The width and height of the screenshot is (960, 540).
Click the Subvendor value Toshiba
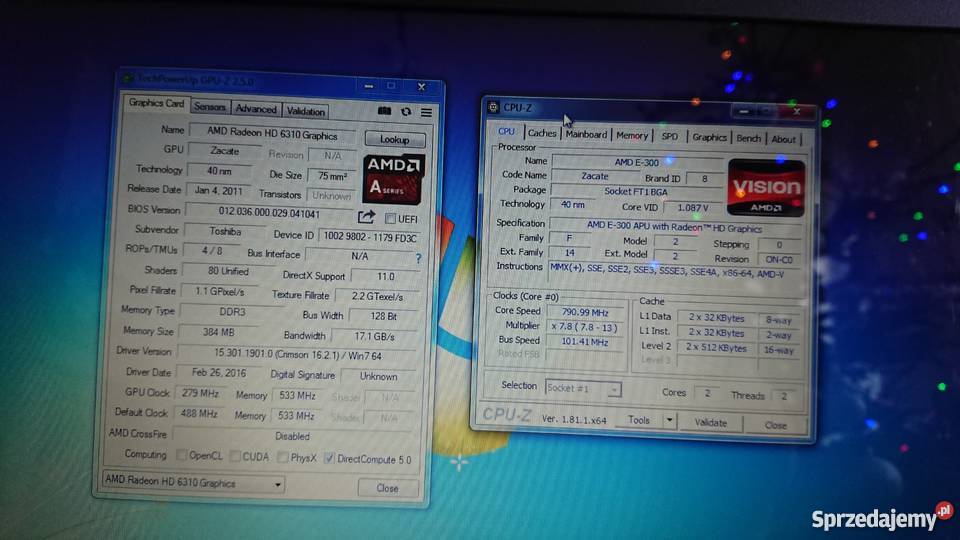tap(225, 231)
